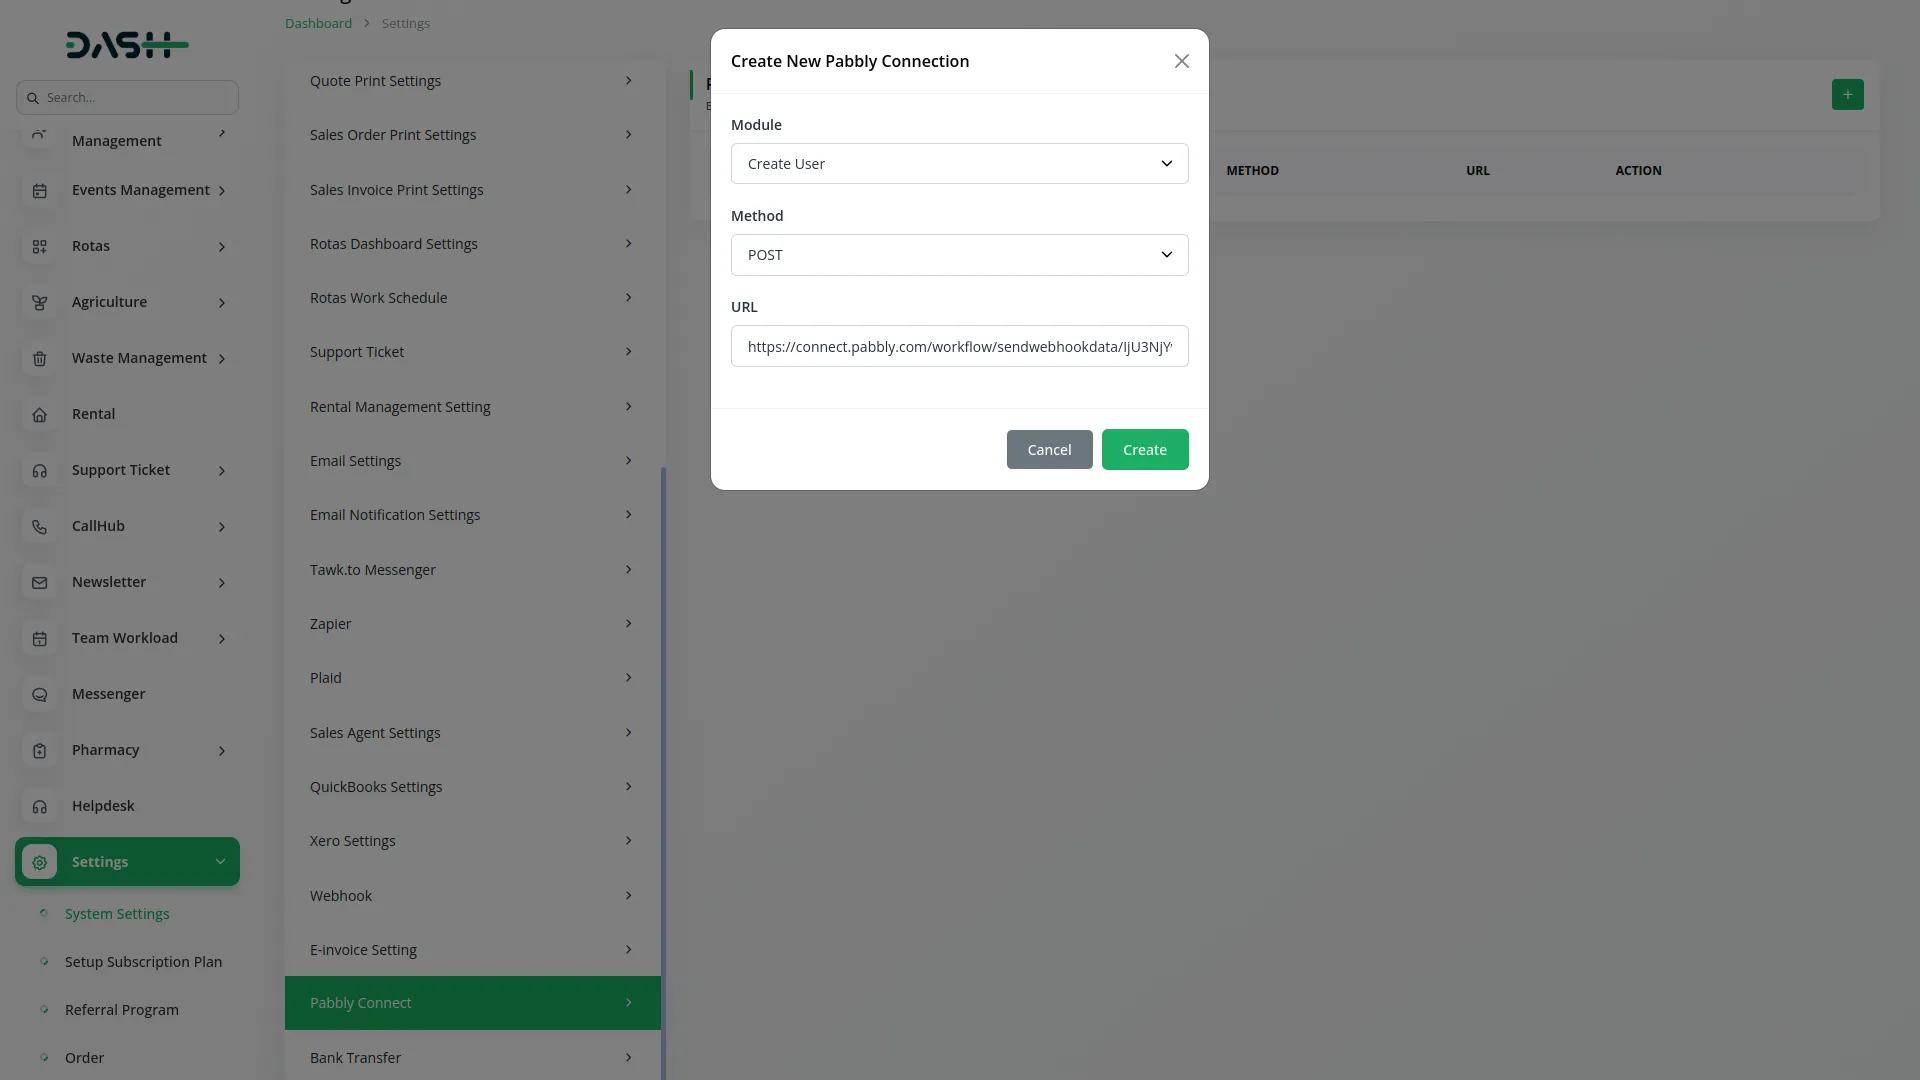
Task: Click the Messenger chat bubble icon
Action: [x=39, y=694]
